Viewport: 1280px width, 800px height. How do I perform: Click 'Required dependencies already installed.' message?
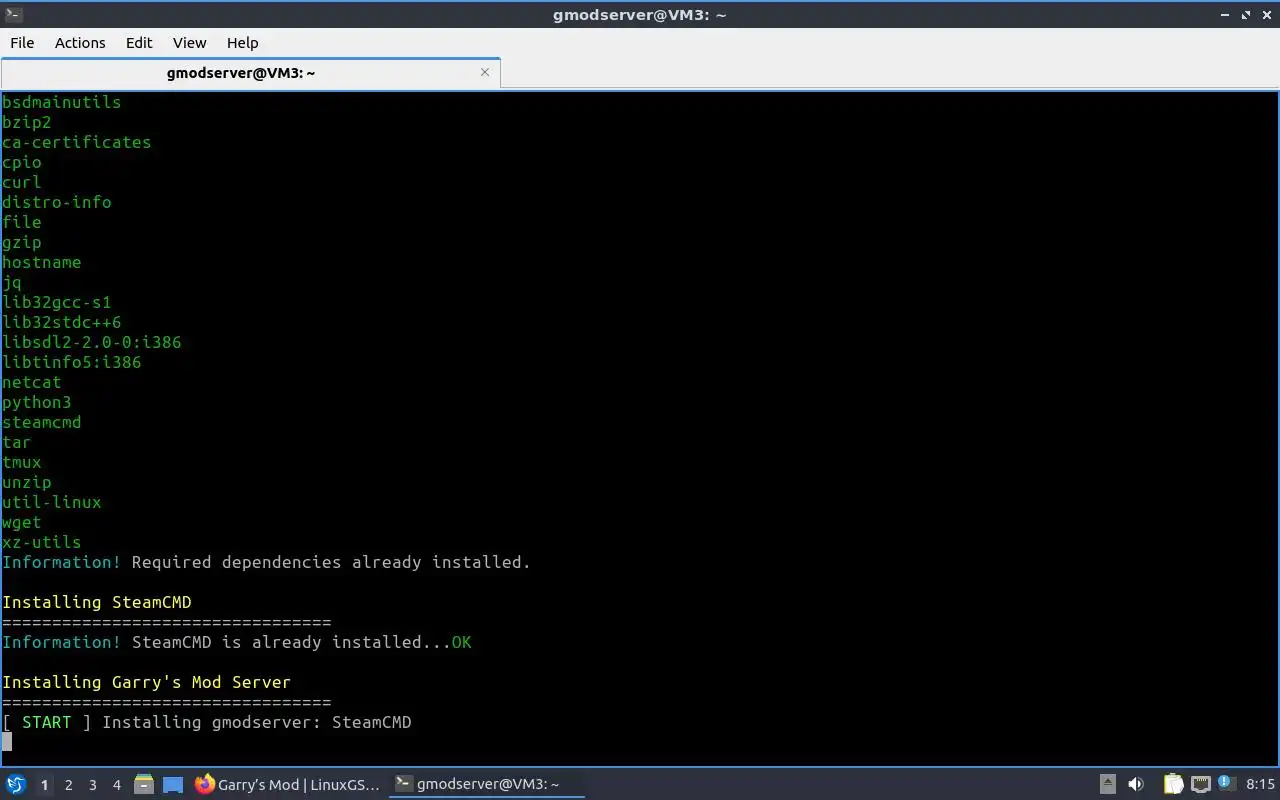331,562
